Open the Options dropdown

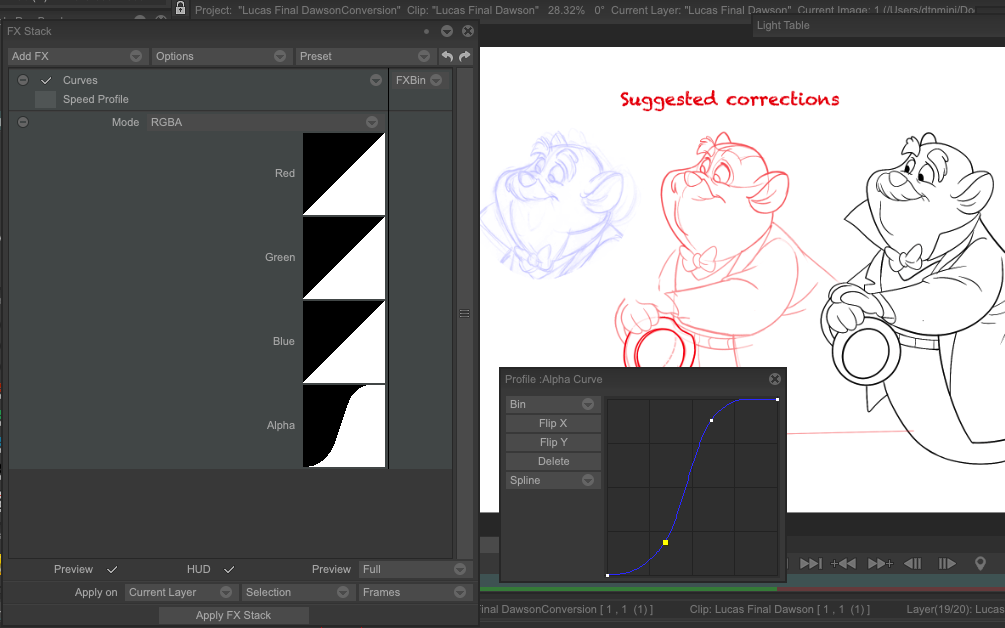(221, 56)
